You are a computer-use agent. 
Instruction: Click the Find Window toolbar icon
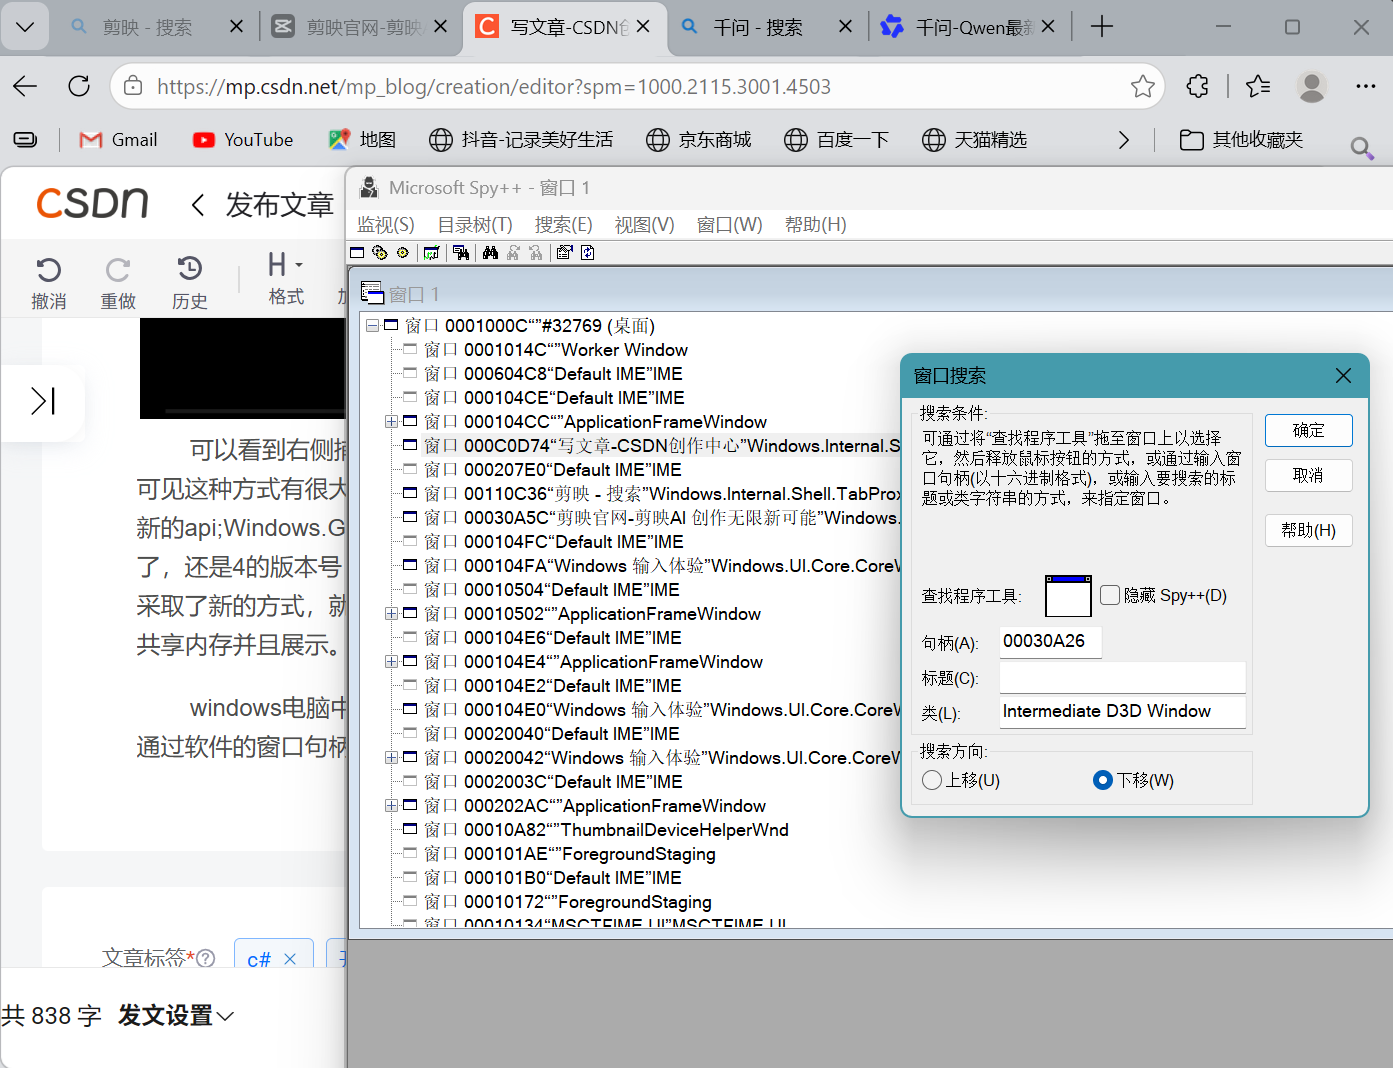(x=461, y=253)
